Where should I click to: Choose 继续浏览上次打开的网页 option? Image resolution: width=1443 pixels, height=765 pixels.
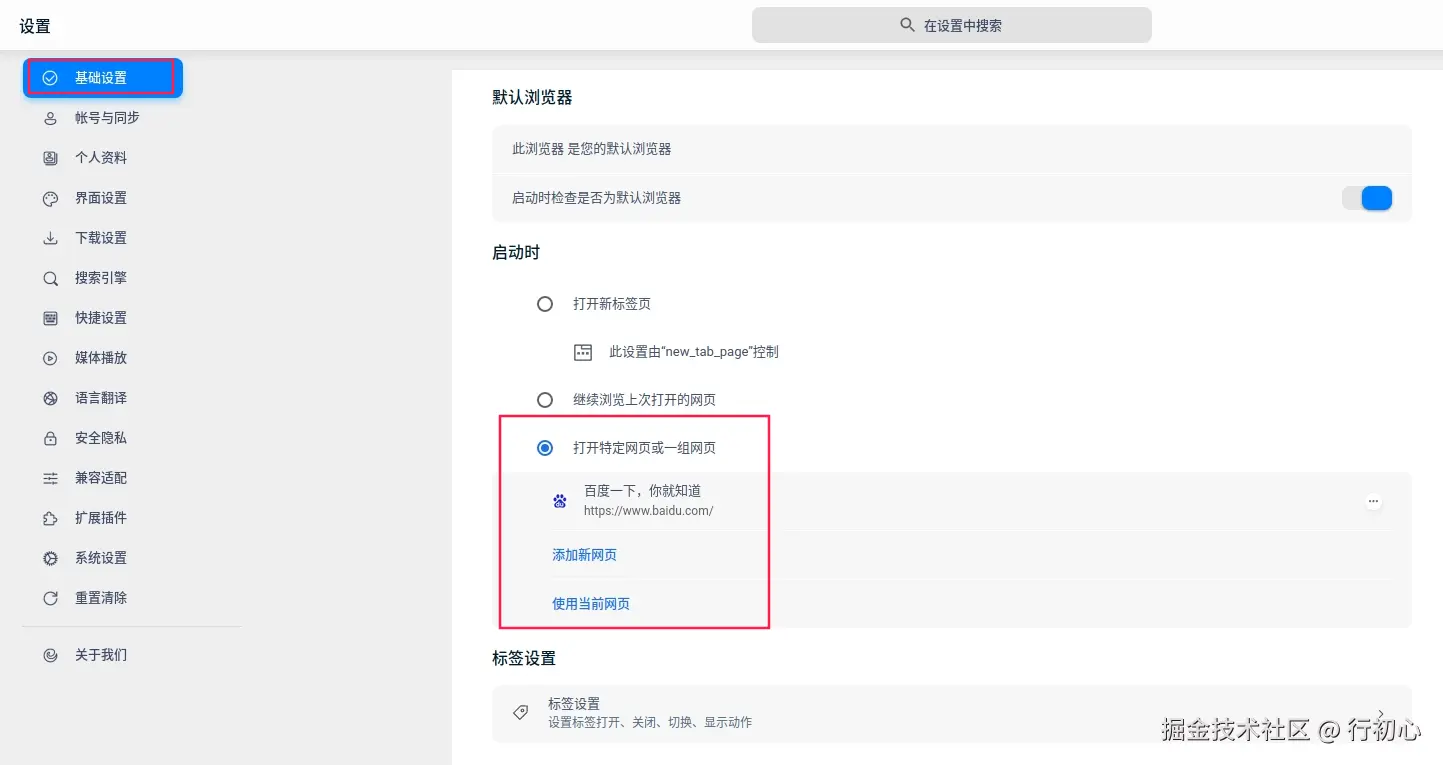point(544,399)
